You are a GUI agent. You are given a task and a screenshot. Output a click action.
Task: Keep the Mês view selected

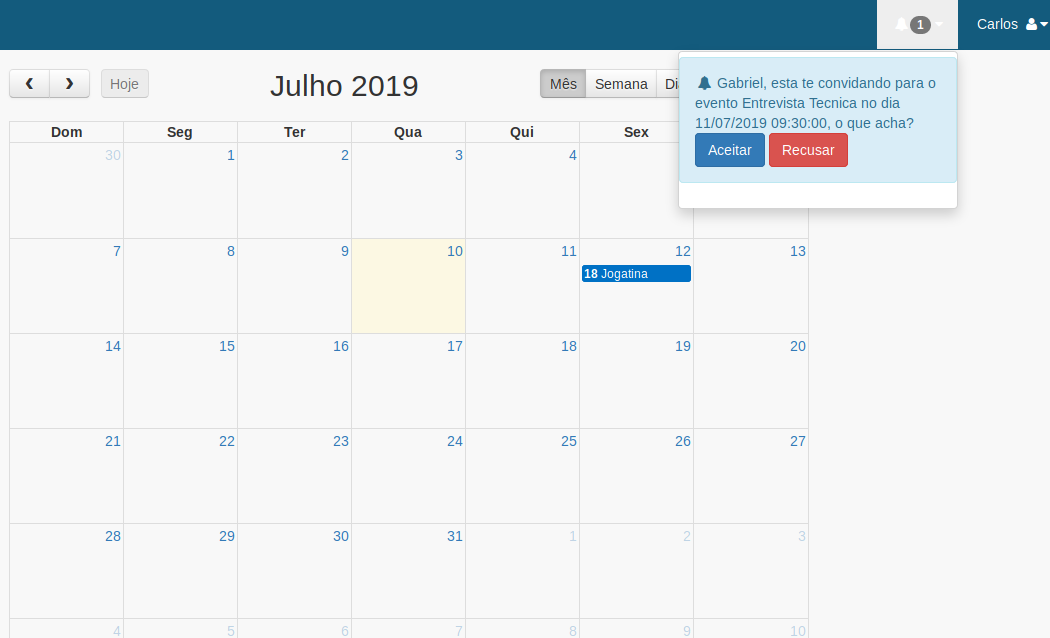point(562,84)
